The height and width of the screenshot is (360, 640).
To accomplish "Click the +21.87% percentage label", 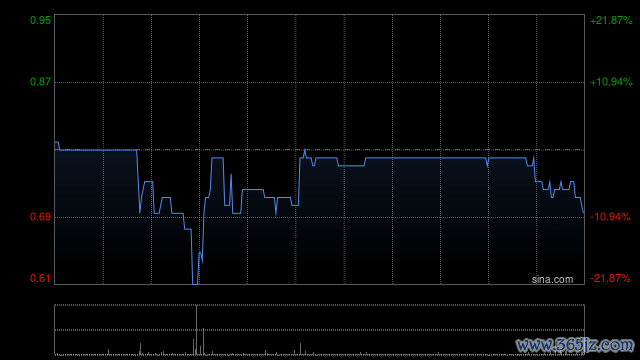I will click(x=611, y=20).
